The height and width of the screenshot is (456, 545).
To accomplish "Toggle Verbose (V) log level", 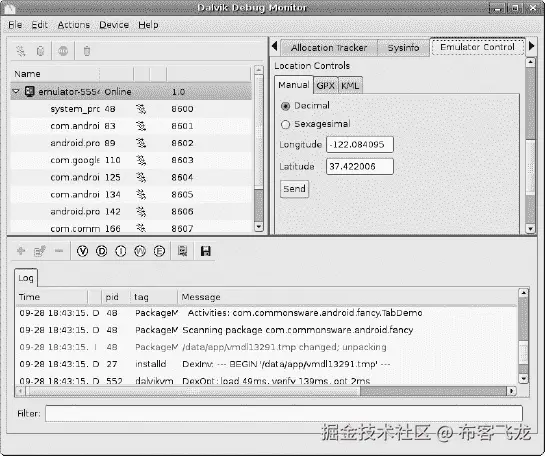I will [x=82, y=251].
